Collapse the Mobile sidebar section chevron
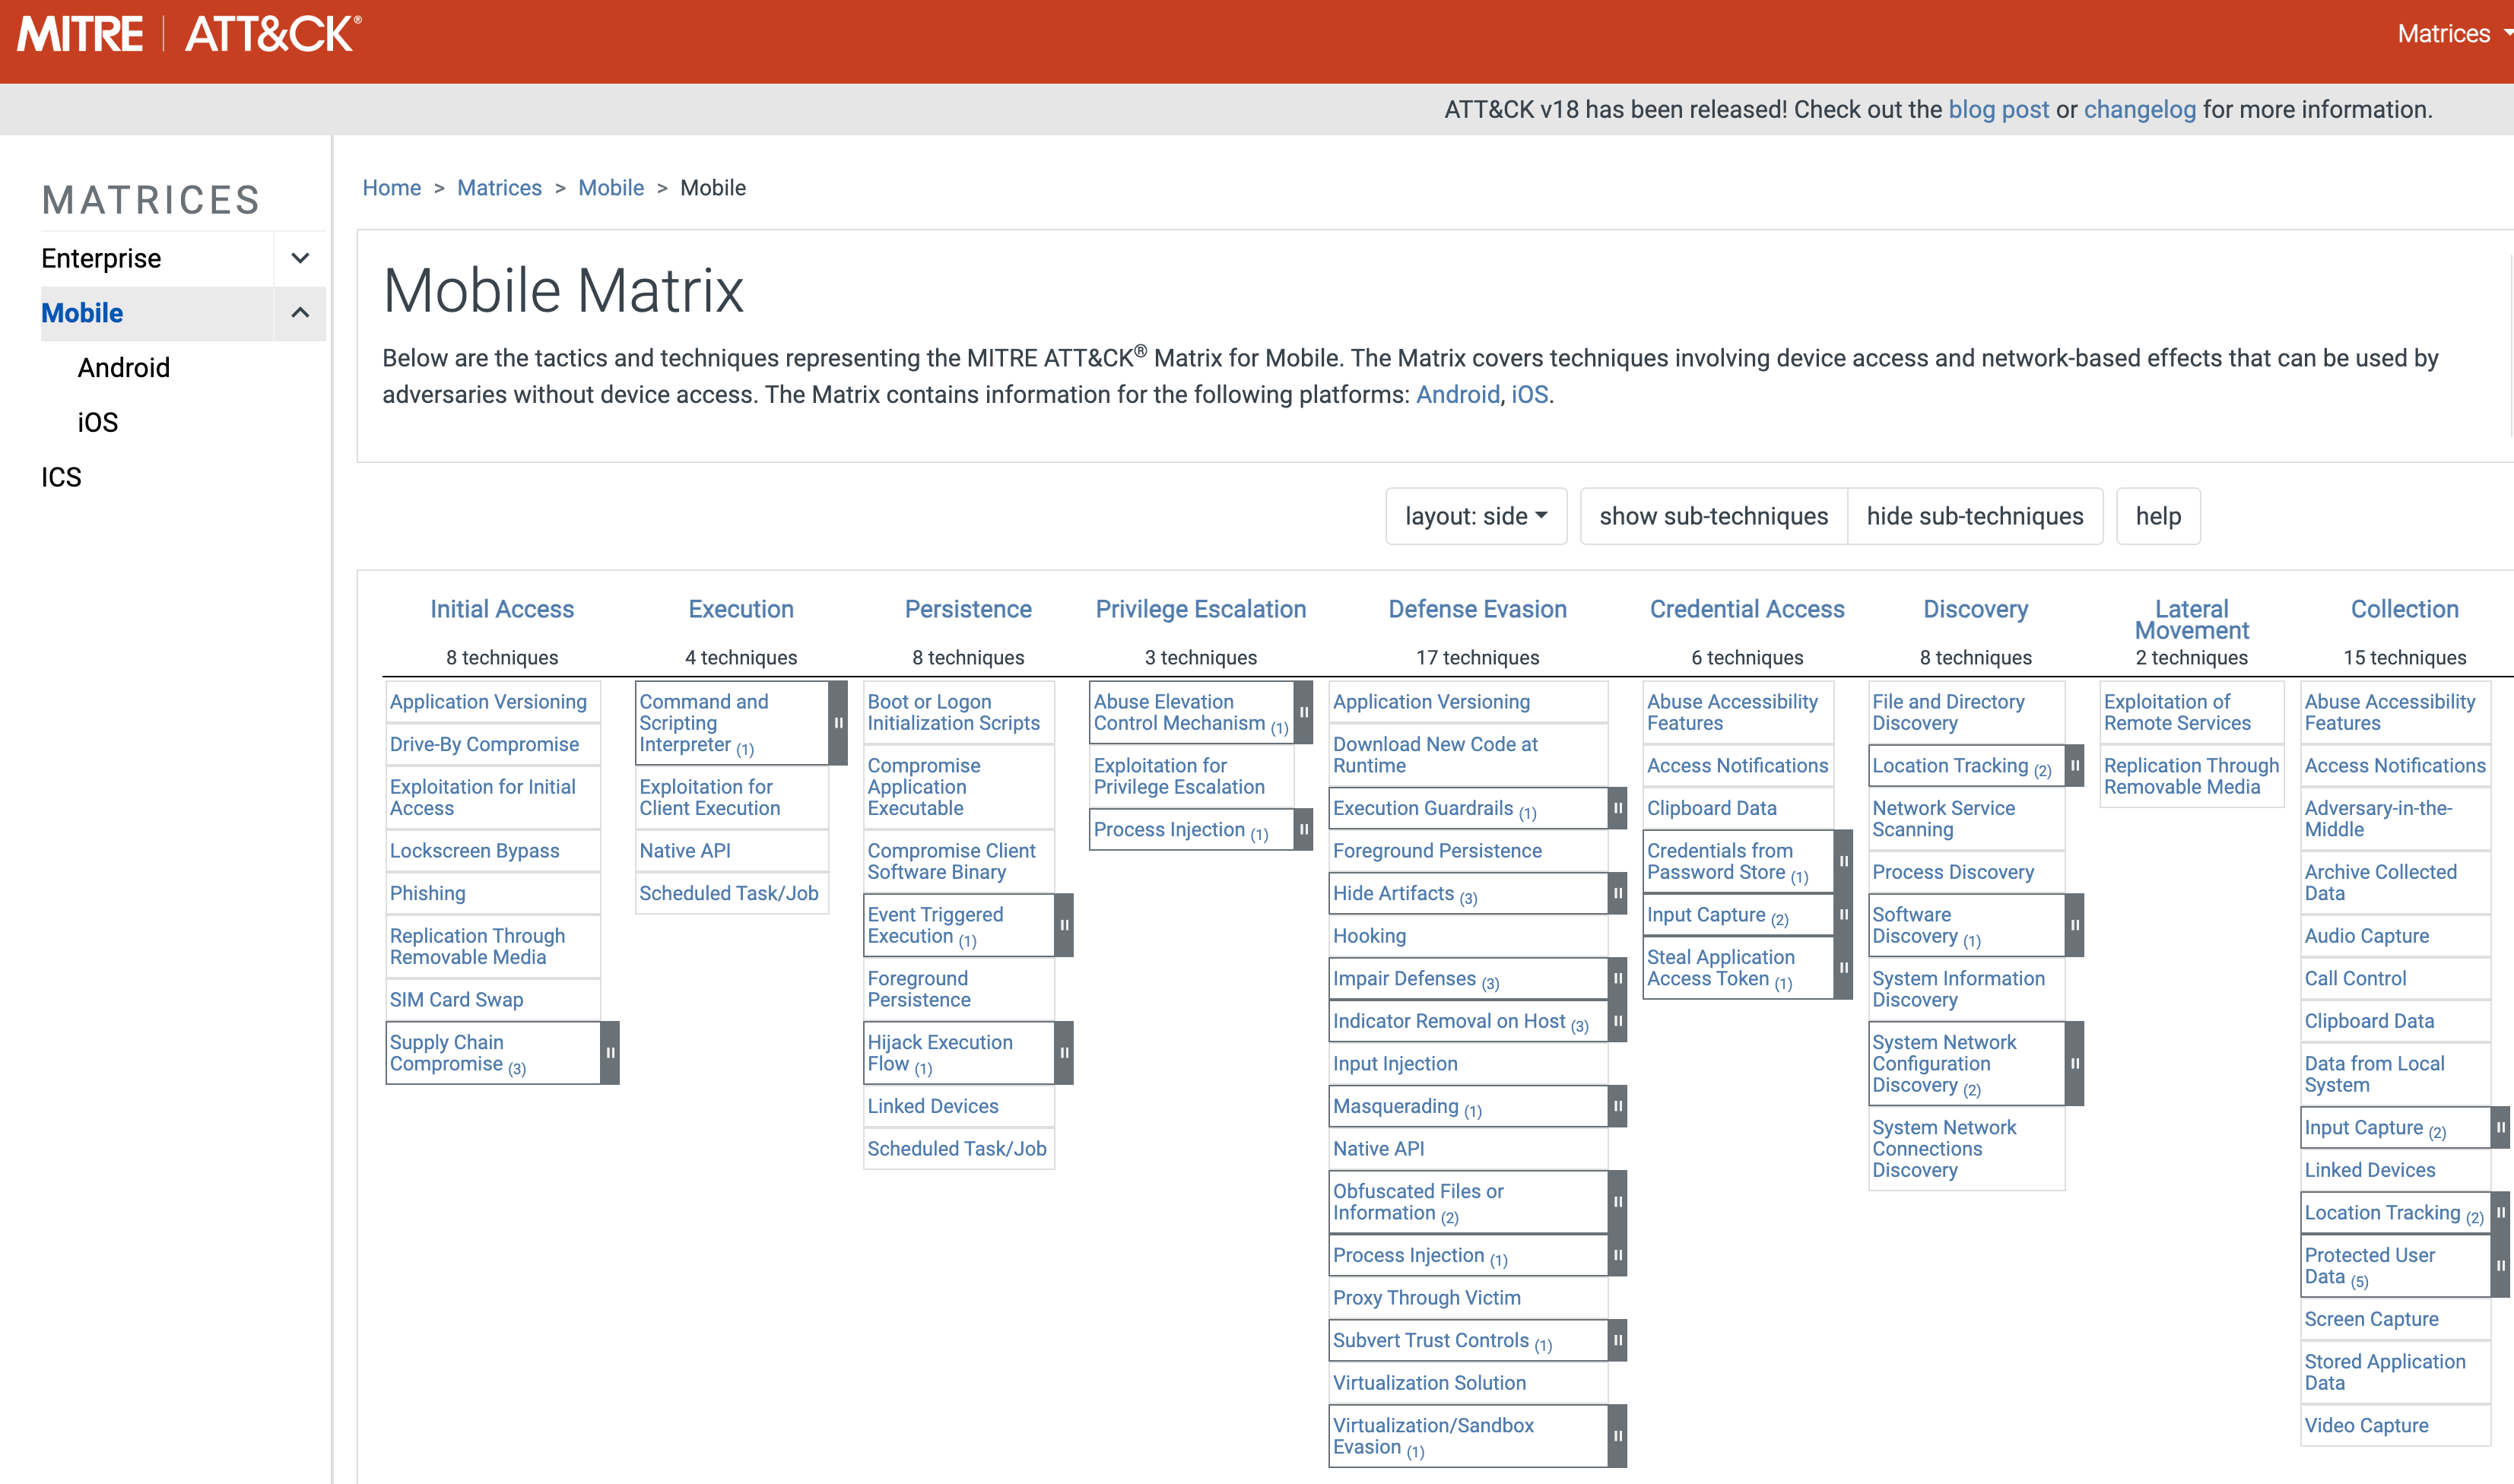Screen dimensions: 2514x1484 point(300,313)
